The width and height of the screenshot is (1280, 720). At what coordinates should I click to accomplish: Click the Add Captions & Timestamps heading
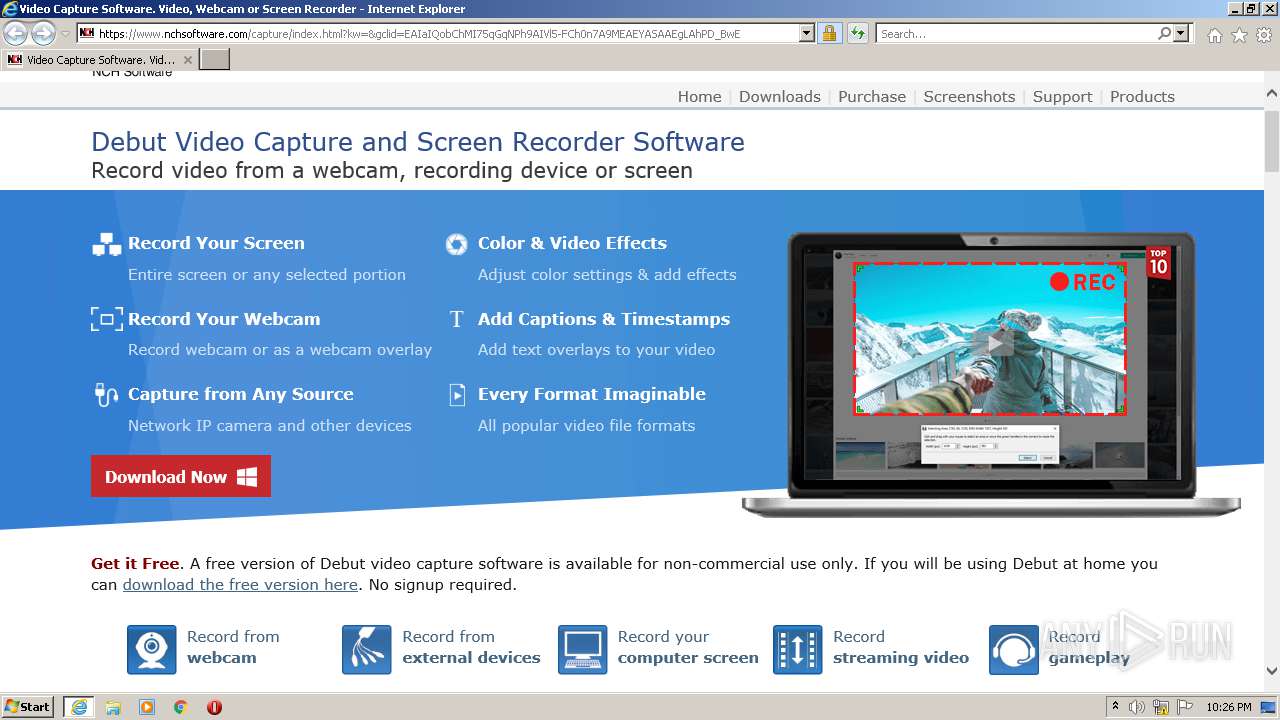(604, 319)
